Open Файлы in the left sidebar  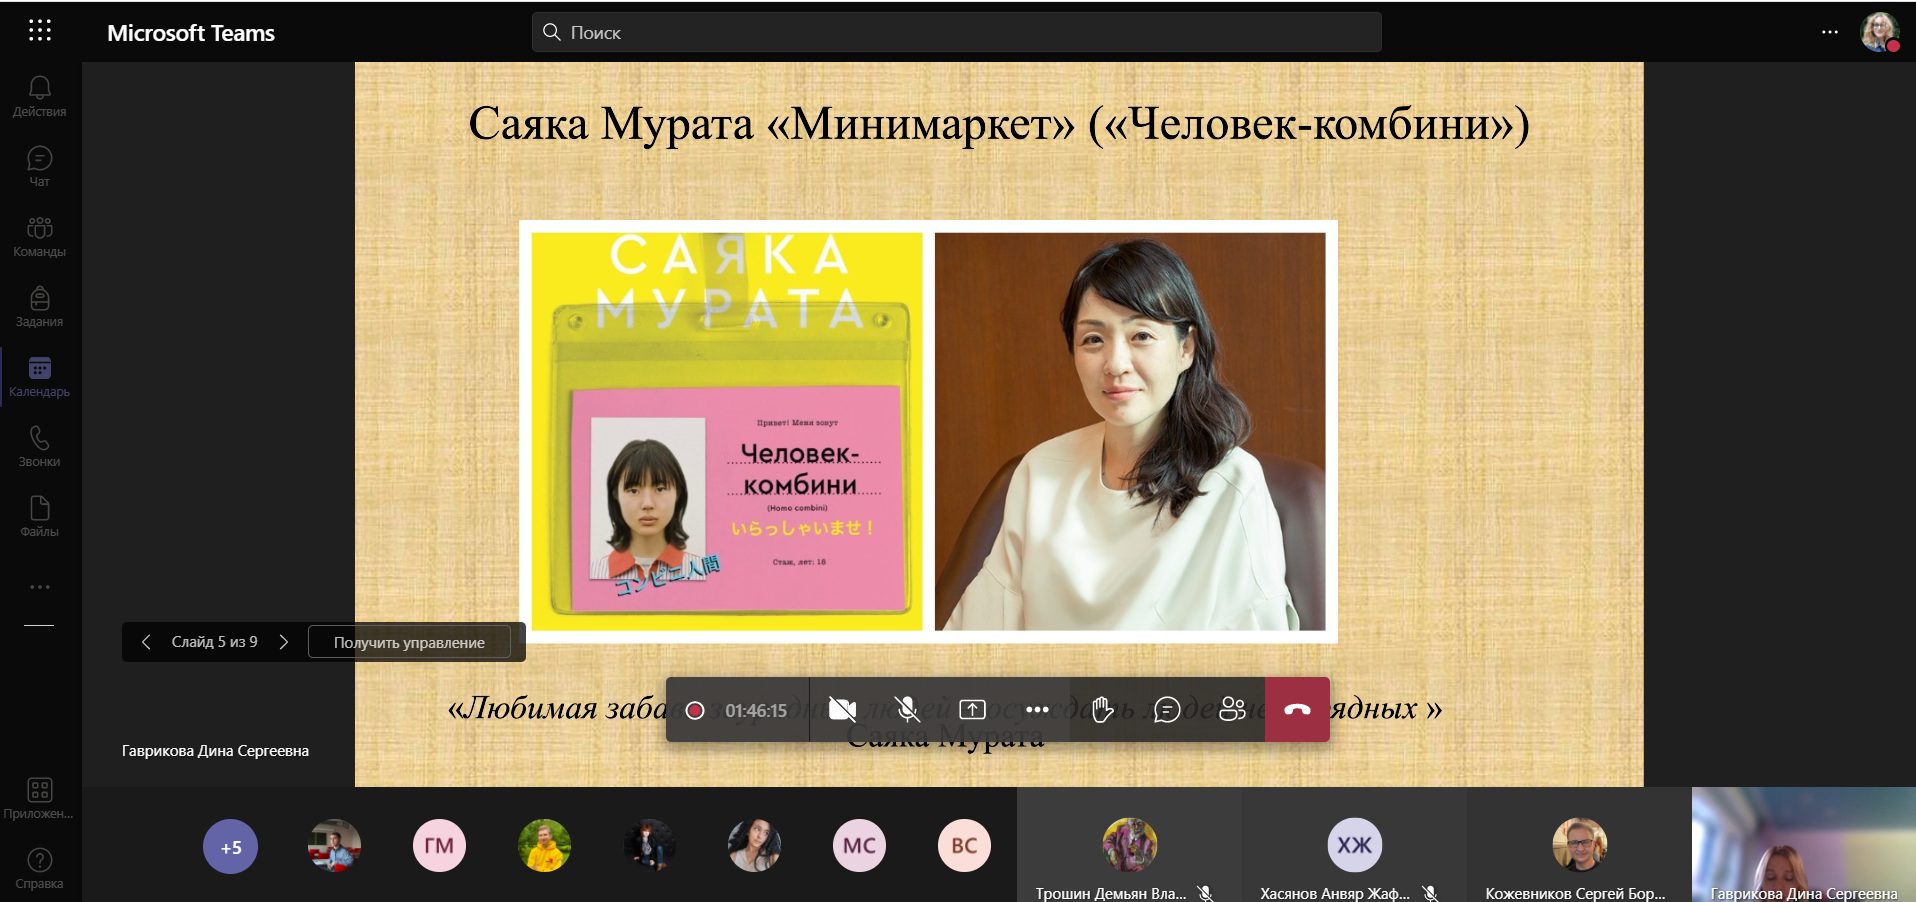point(40,516)
